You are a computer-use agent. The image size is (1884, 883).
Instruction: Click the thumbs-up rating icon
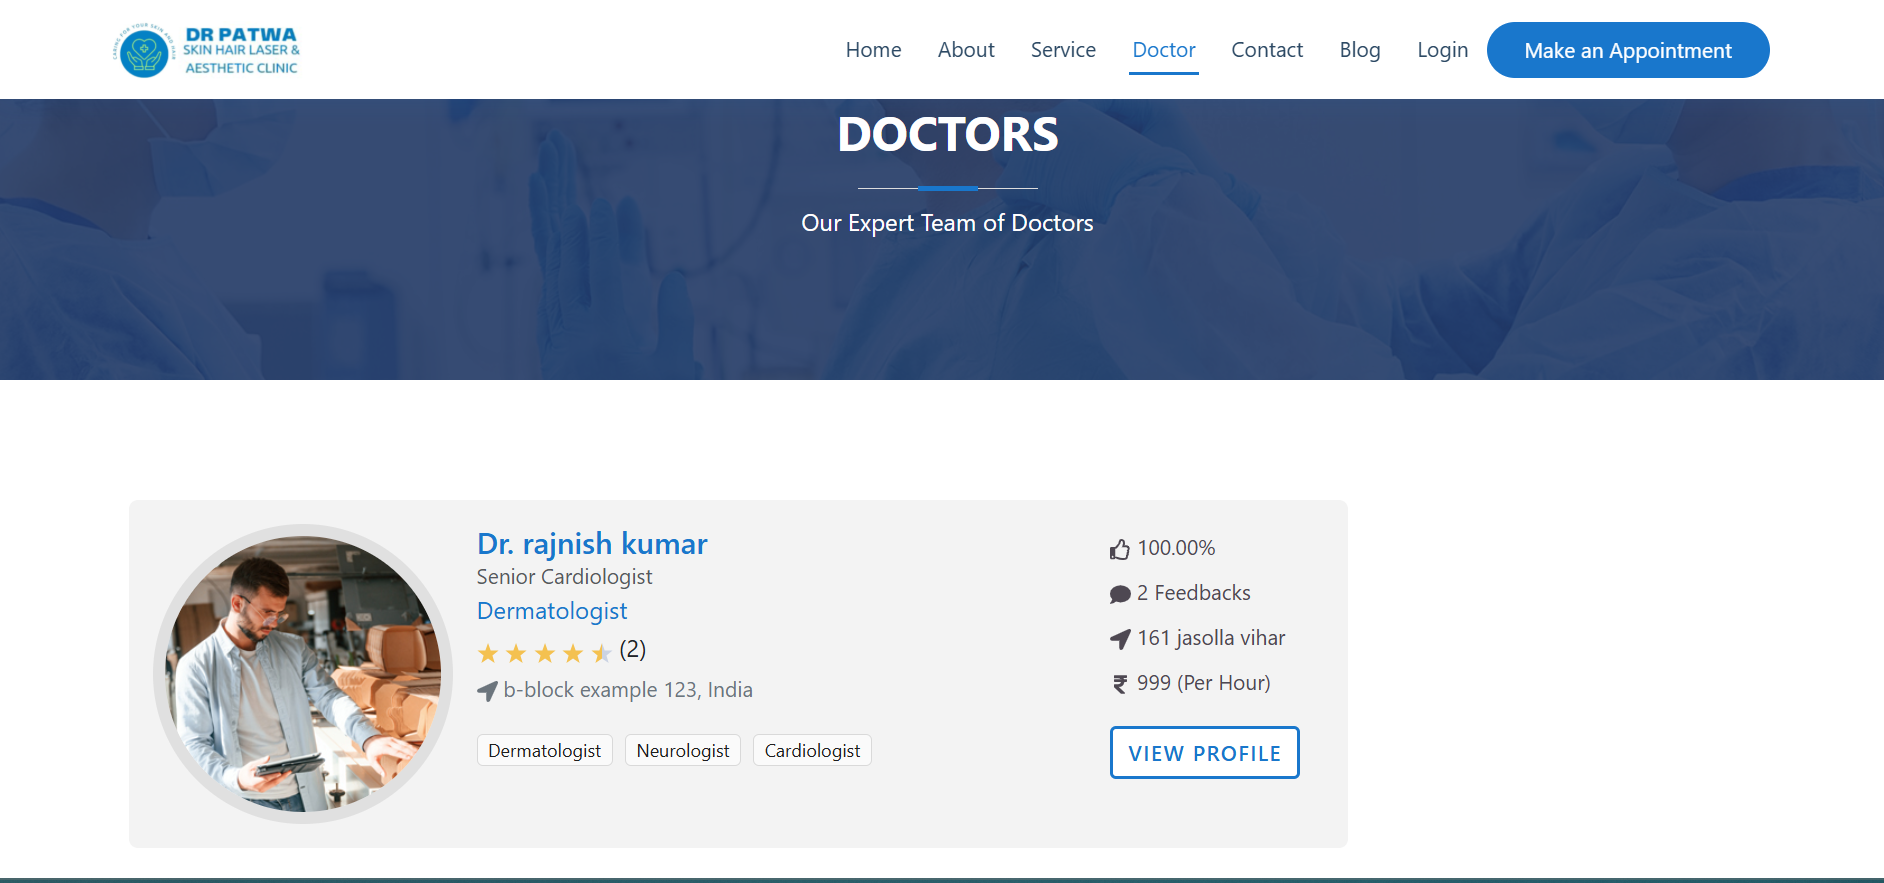click(1119, 549)
